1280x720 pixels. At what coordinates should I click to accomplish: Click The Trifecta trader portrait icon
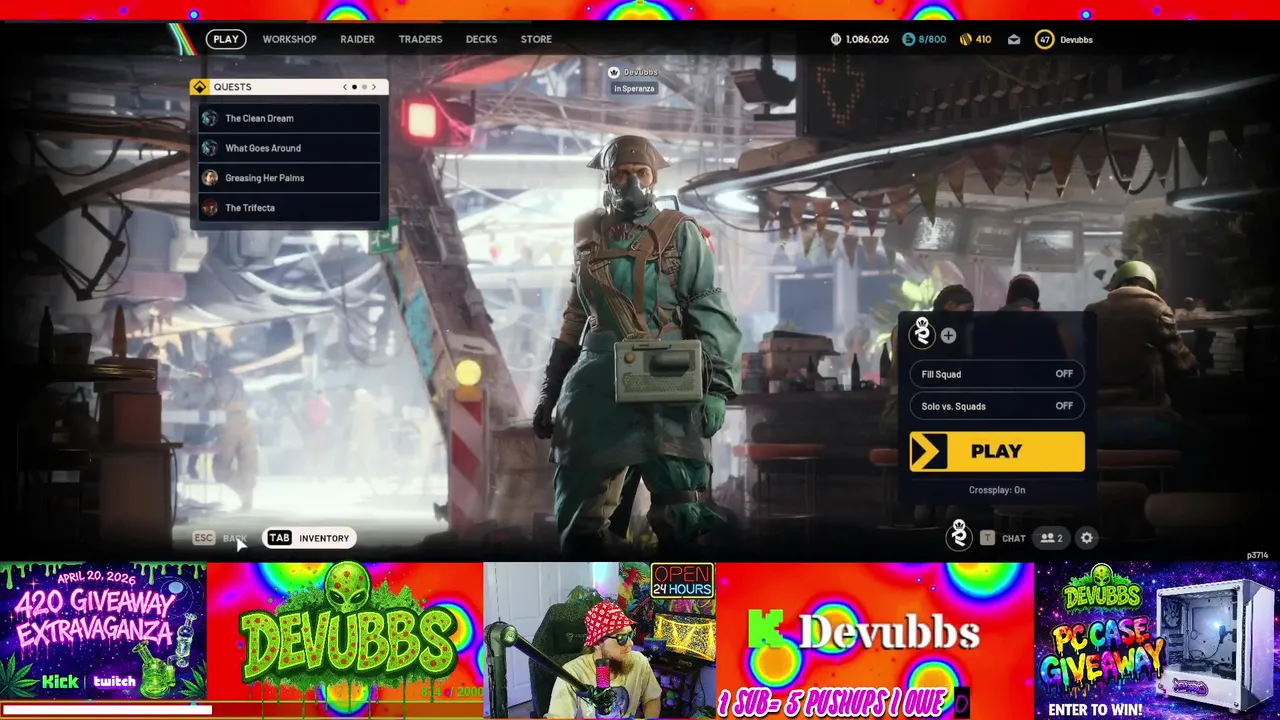point(209,208)
